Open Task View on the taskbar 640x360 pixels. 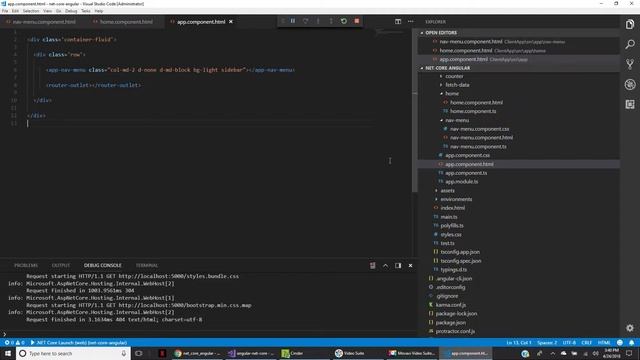click(x=139, y=353)
